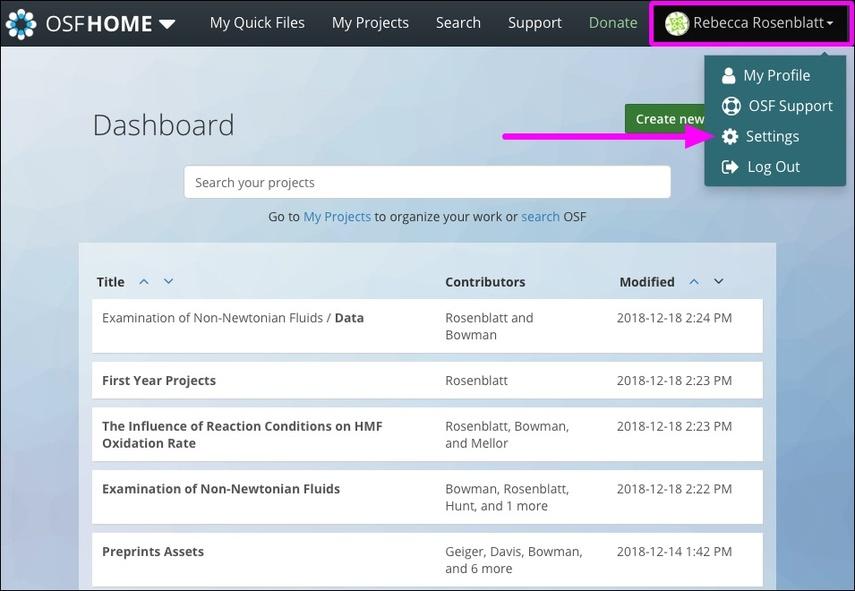Click the Create new project button
Viewport: 855px width, 591px height.
pos(665,119)
